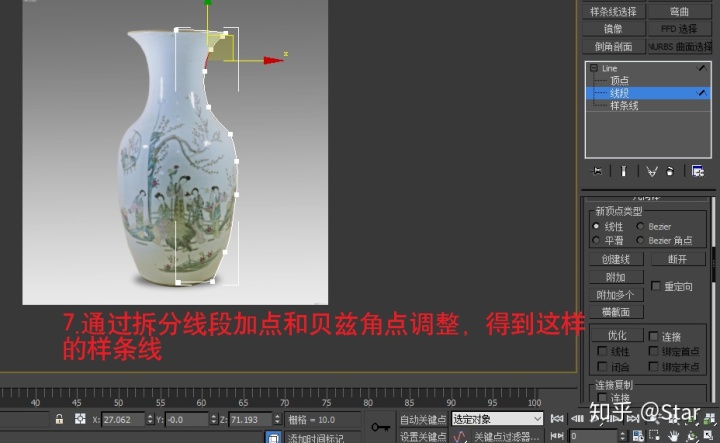Toggle absolute mode transform type-in icon
The width and height of the screenshot is (720, 443).
coord(80,419)
